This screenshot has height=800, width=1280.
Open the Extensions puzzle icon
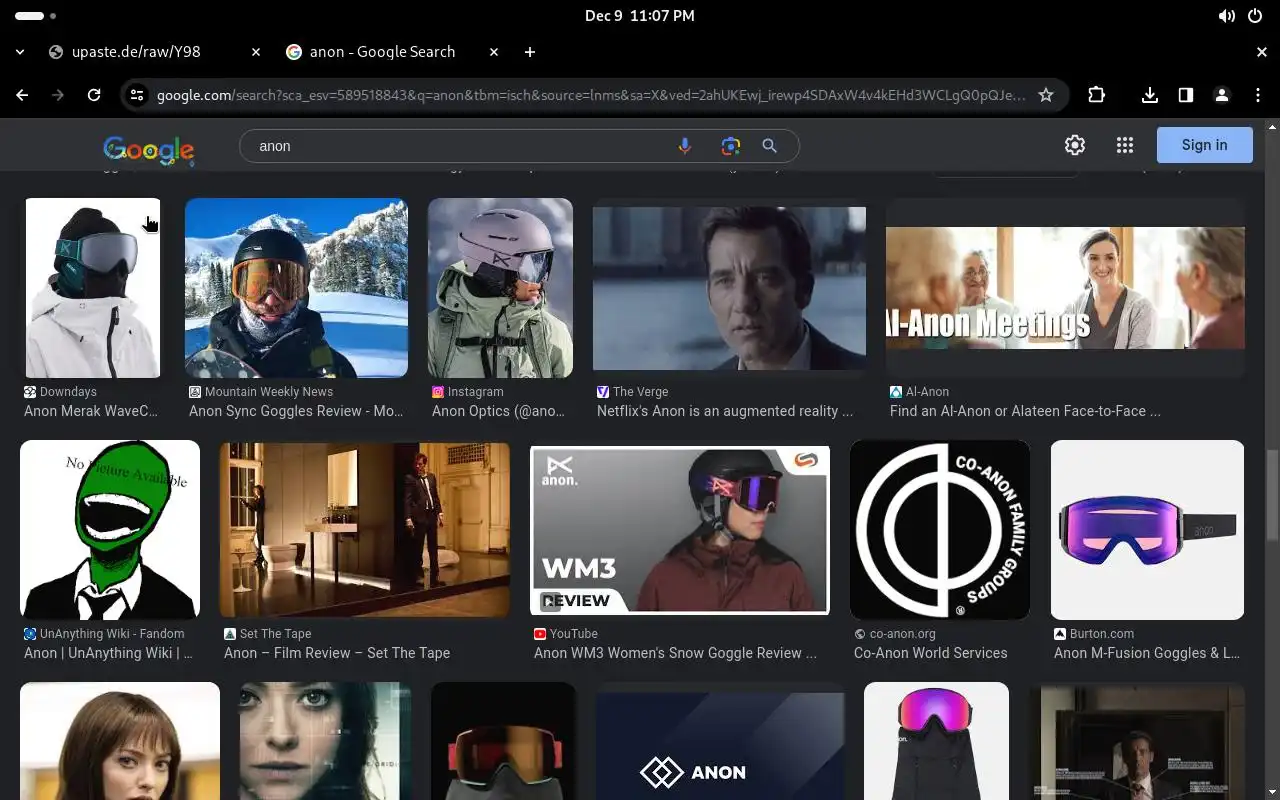[1097, 95]
